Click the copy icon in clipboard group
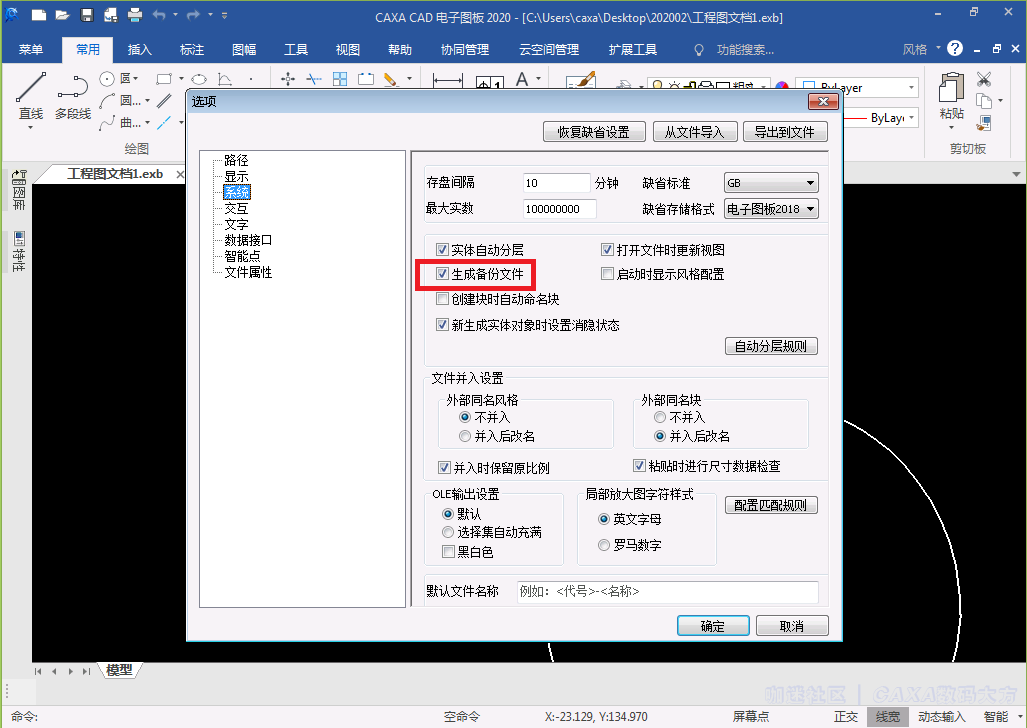The width and height of the screenshot is (1027, 728). pos(984,100)
